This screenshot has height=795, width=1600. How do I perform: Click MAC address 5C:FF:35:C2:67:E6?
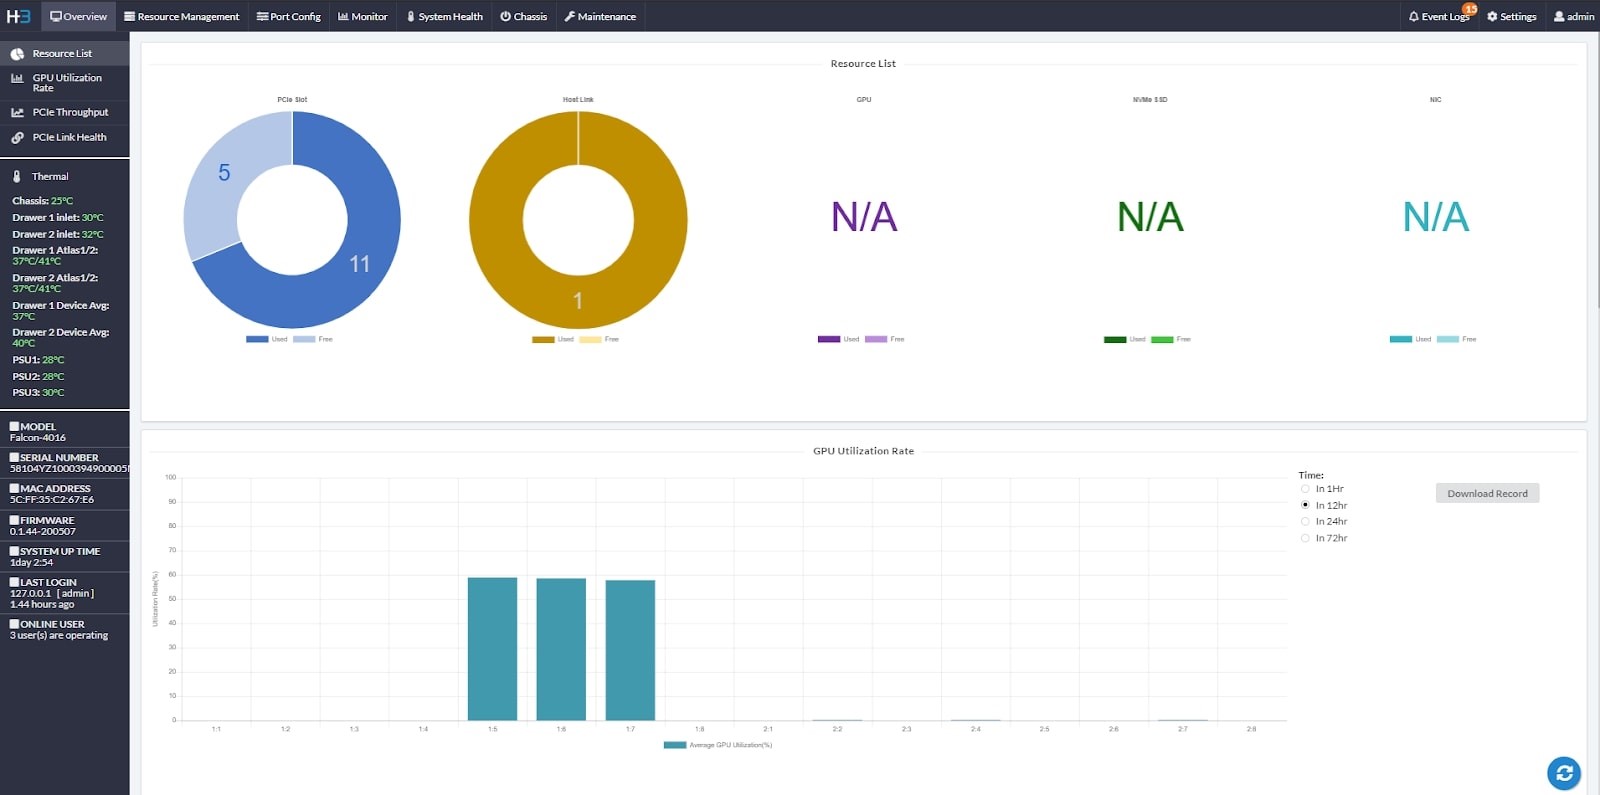[52, 500]
